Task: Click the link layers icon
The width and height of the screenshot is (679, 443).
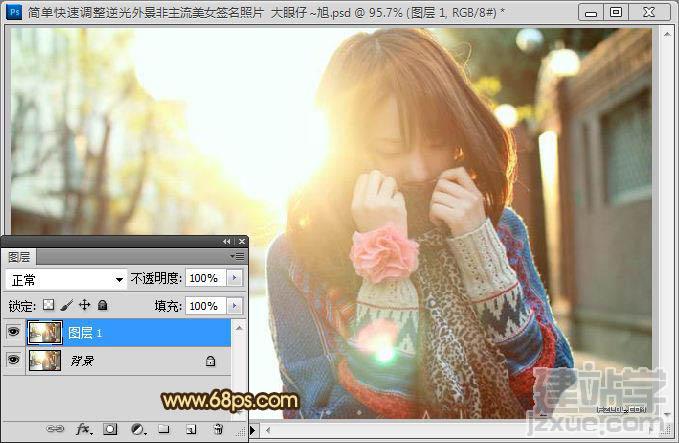Action: tap(55, 429)
